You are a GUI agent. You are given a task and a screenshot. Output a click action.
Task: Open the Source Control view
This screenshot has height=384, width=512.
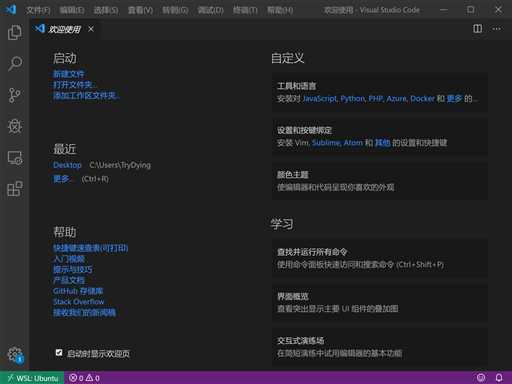pos(15,95)
